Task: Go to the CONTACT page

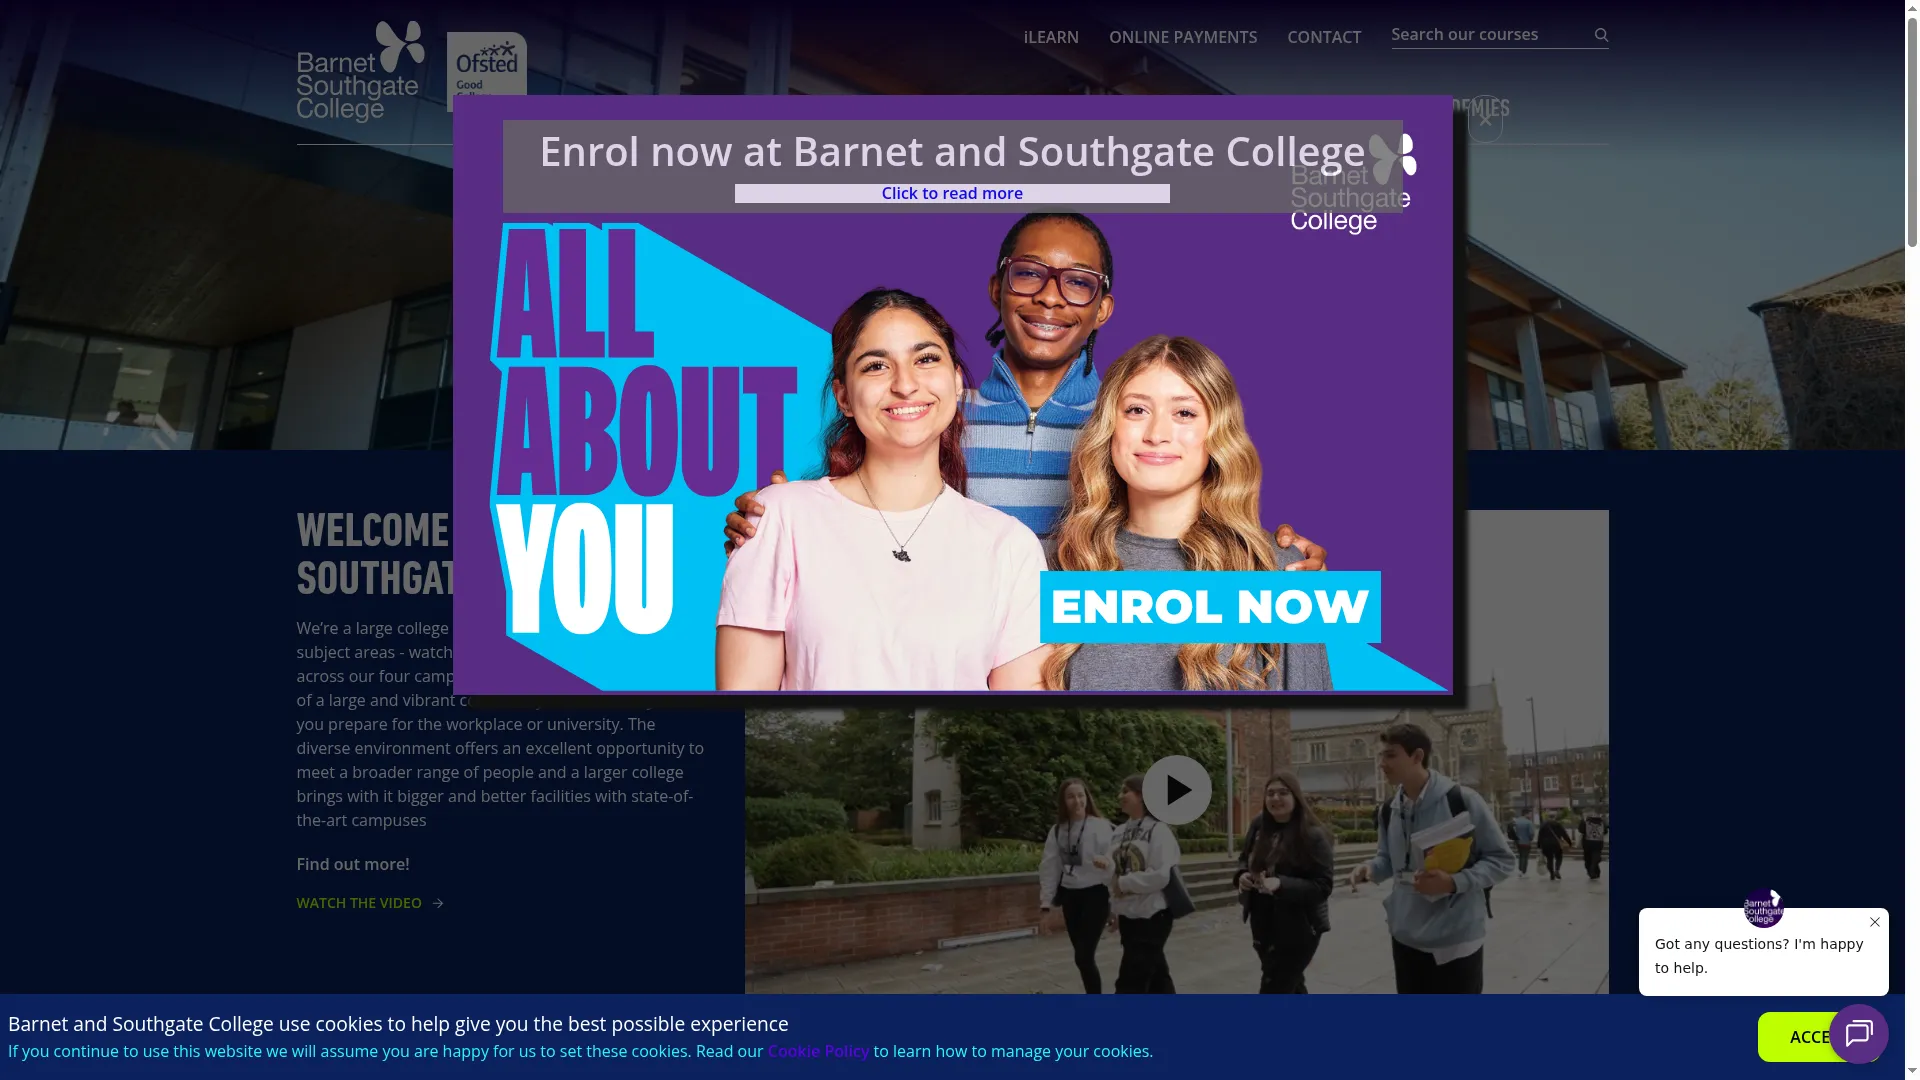Action: [x=1323, y=37]
